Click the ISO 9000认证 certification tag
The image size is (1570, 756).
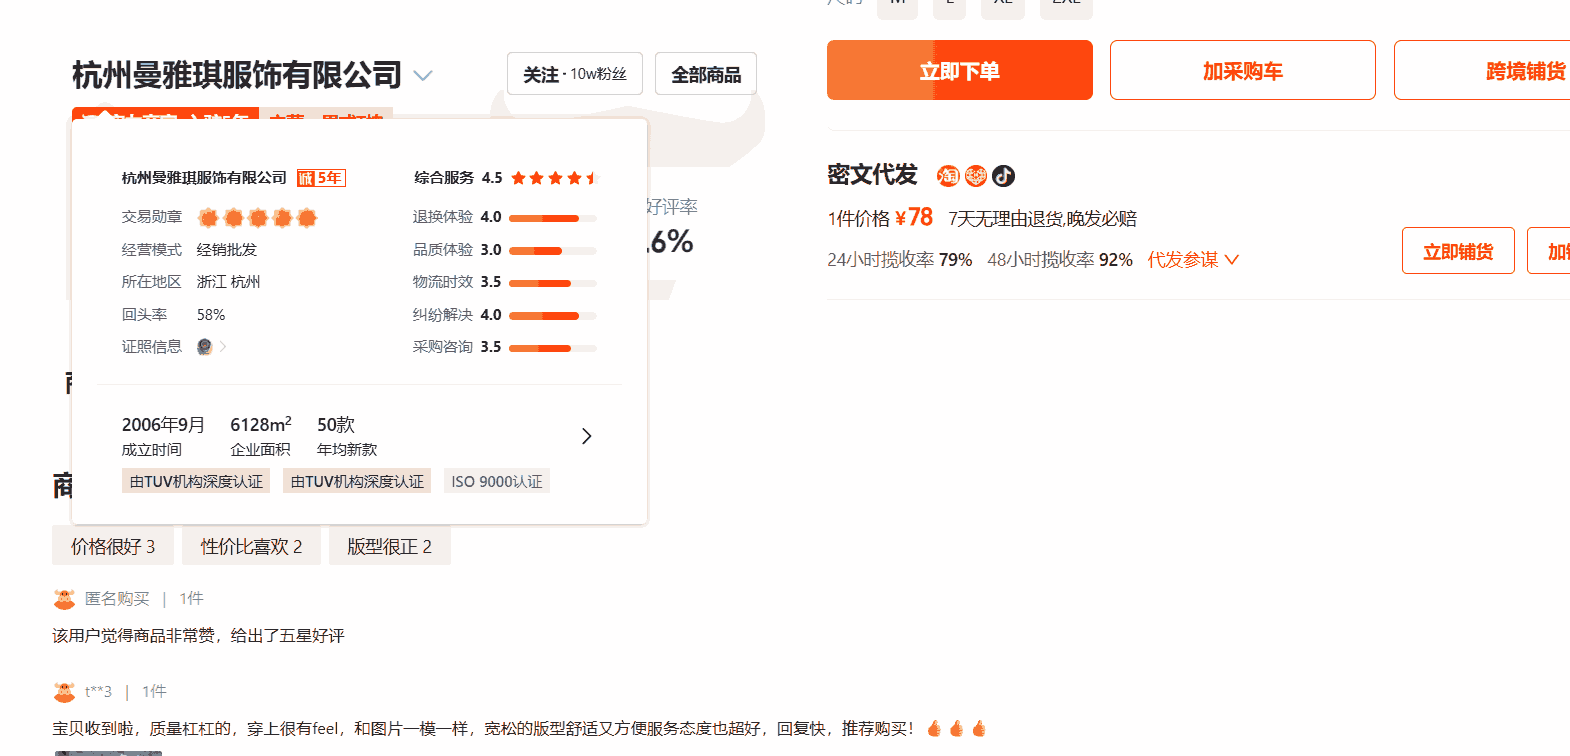[496, 481]
